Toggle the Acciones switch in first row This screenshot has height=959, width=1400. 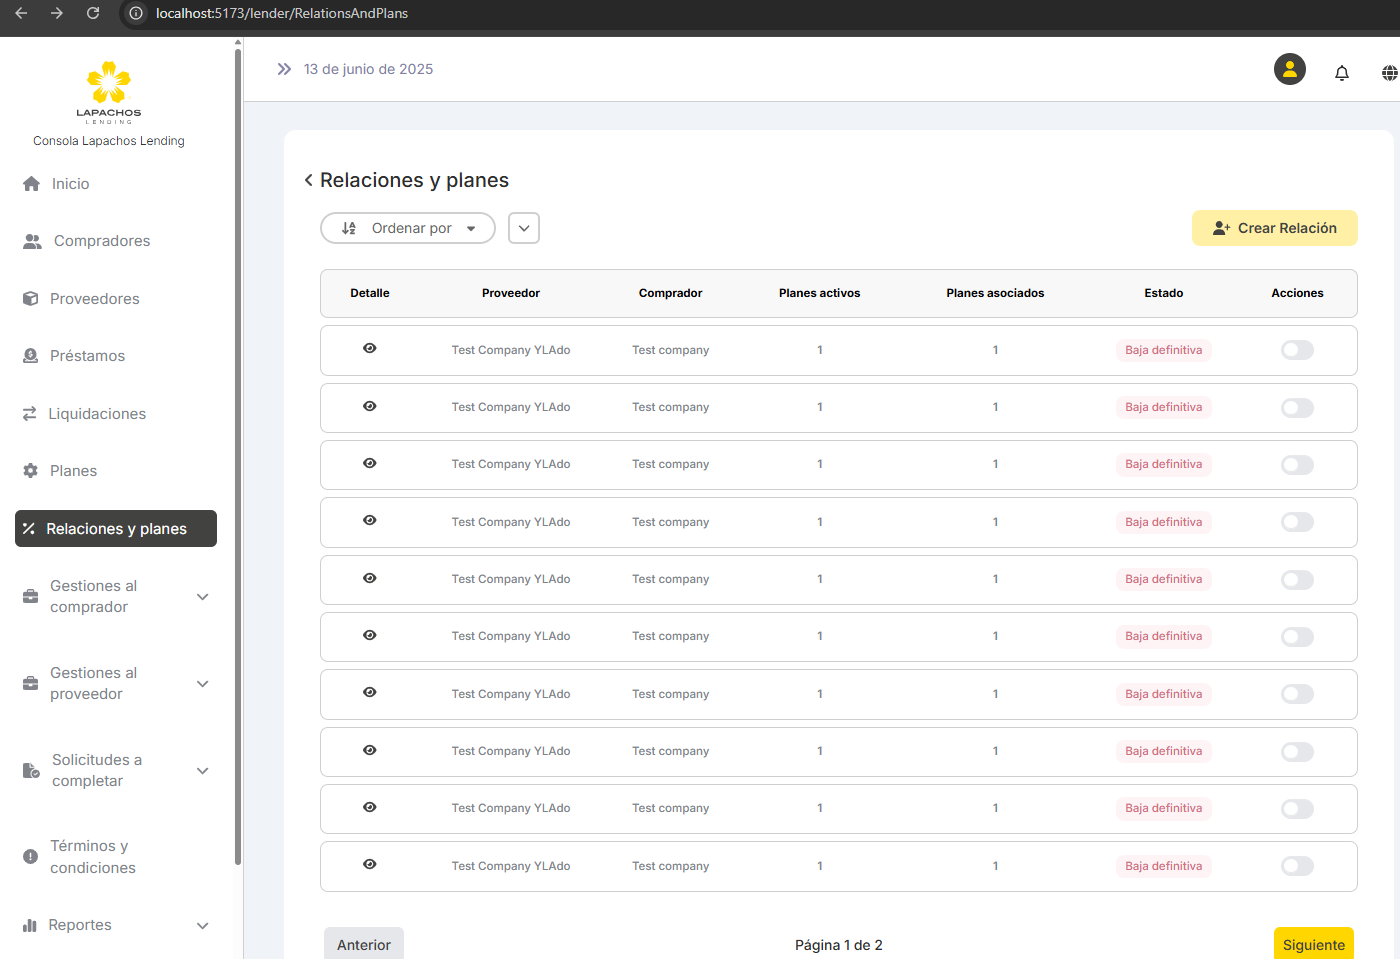coord(1296,350)
